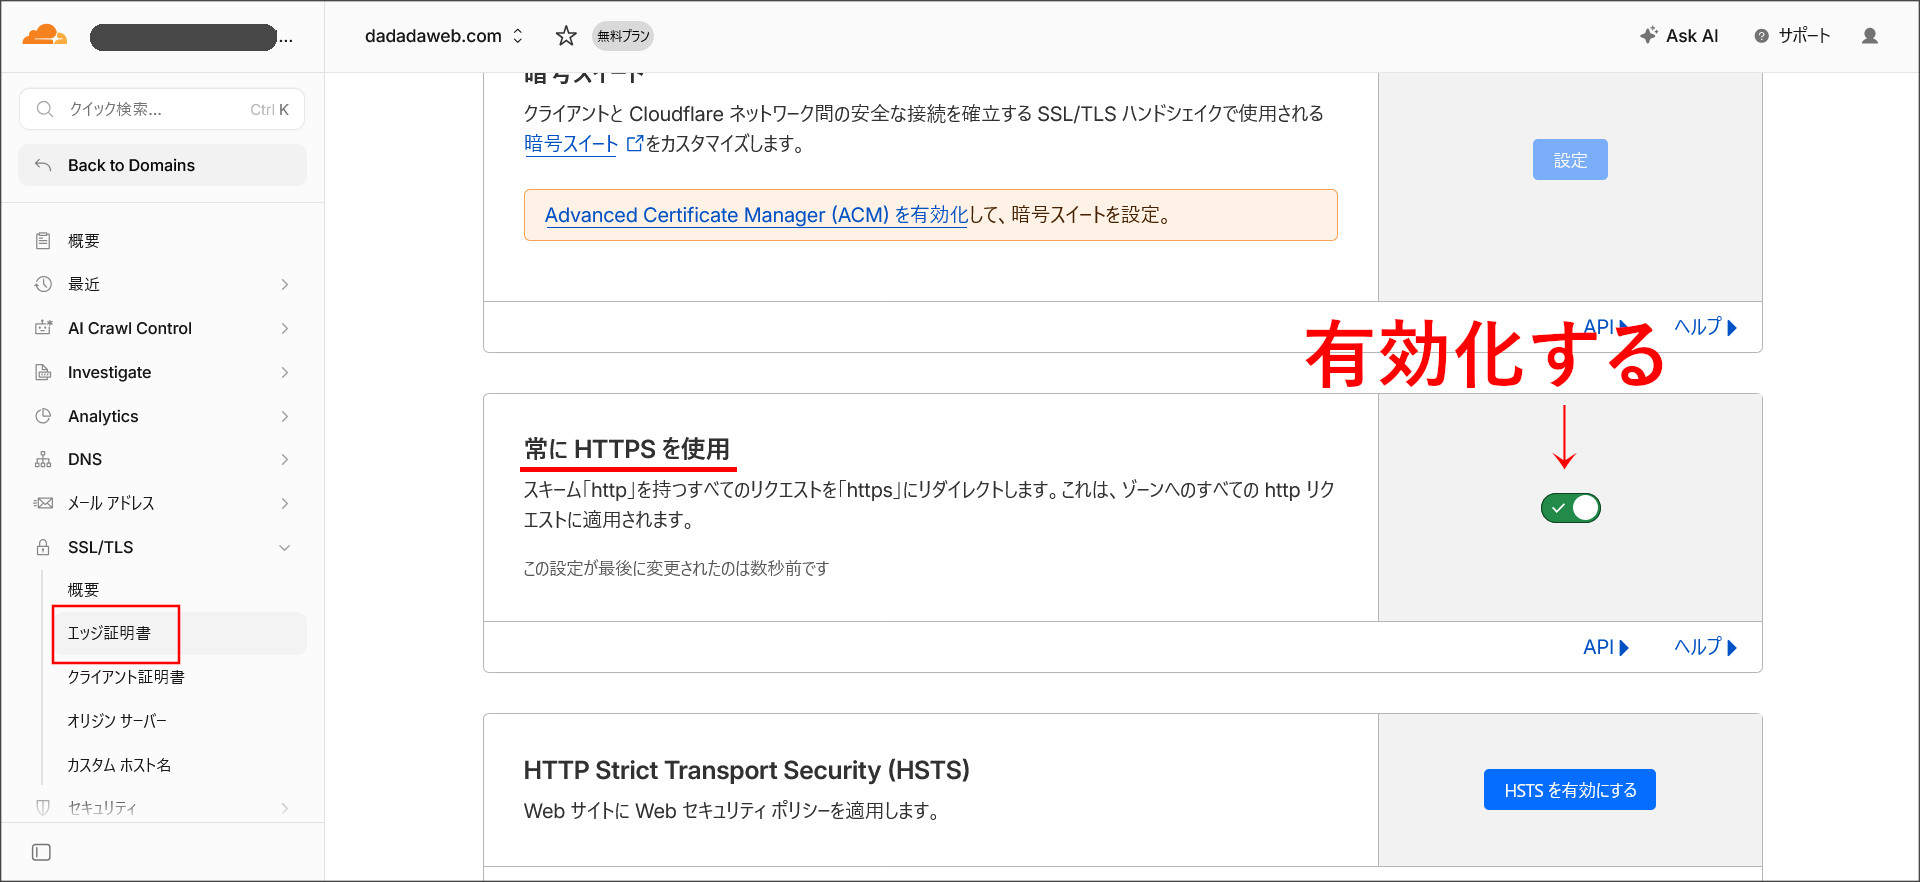The width and height of the screenshot is (1920, 882).
Task: Collapse sidebar with the panel icon
Action: point(41,852)
